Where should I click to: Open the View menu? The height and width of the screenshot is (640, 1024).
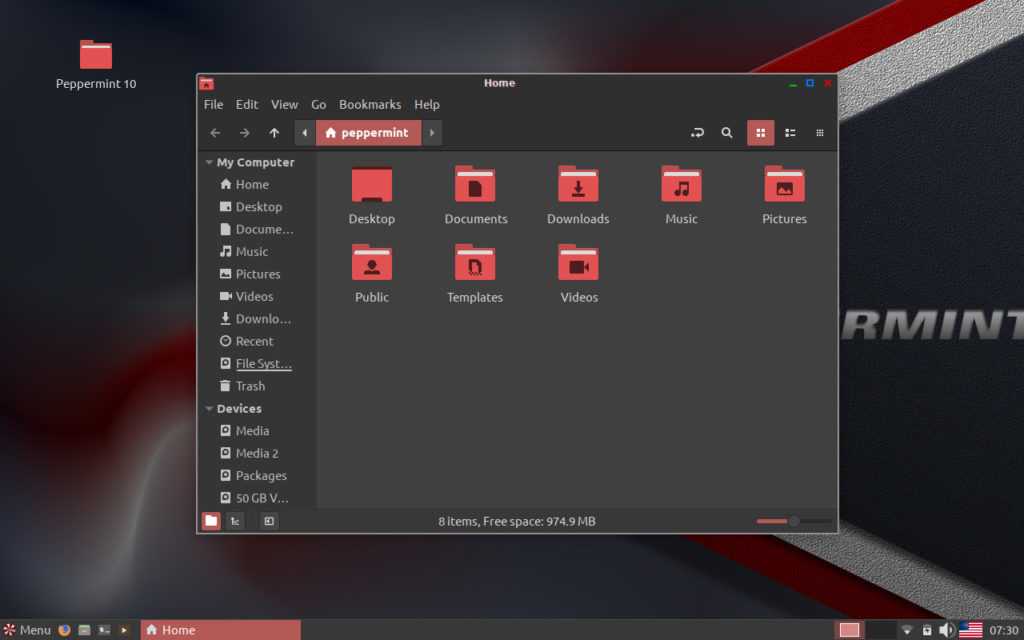click(x=284, y=104)
